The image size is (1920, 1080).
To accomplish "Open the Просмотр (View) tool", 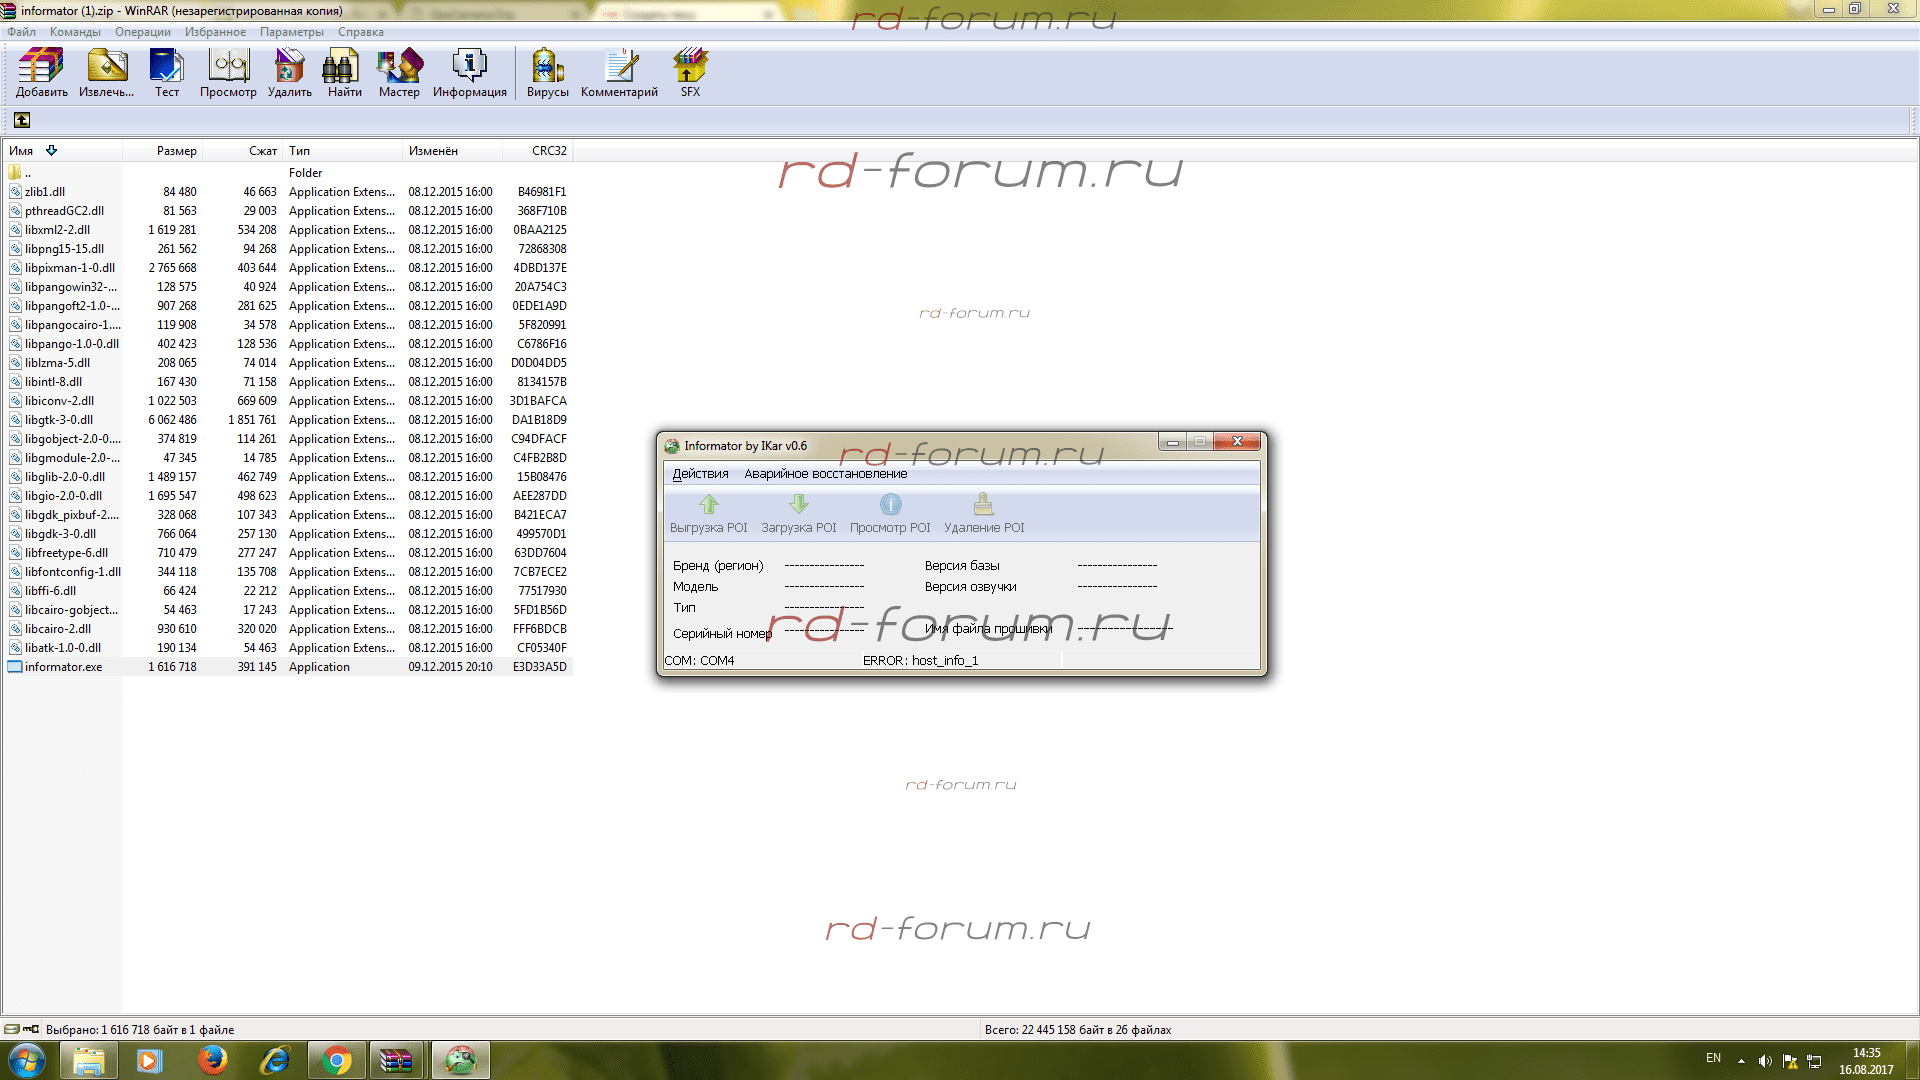I will tap(228, 72).
